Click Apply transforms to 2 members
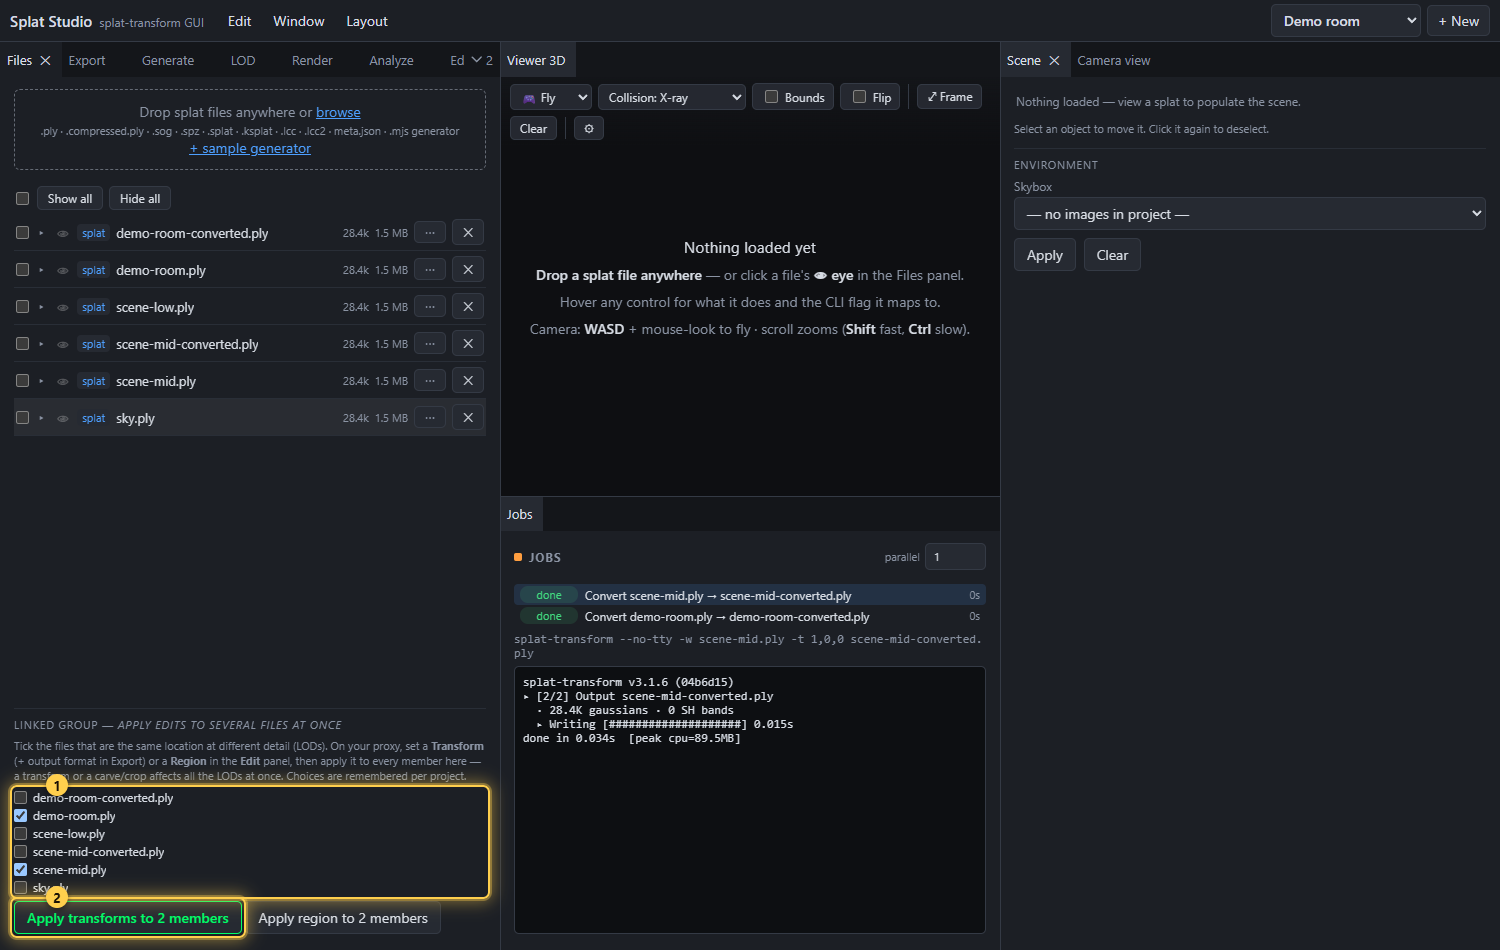 click(128, 918)
